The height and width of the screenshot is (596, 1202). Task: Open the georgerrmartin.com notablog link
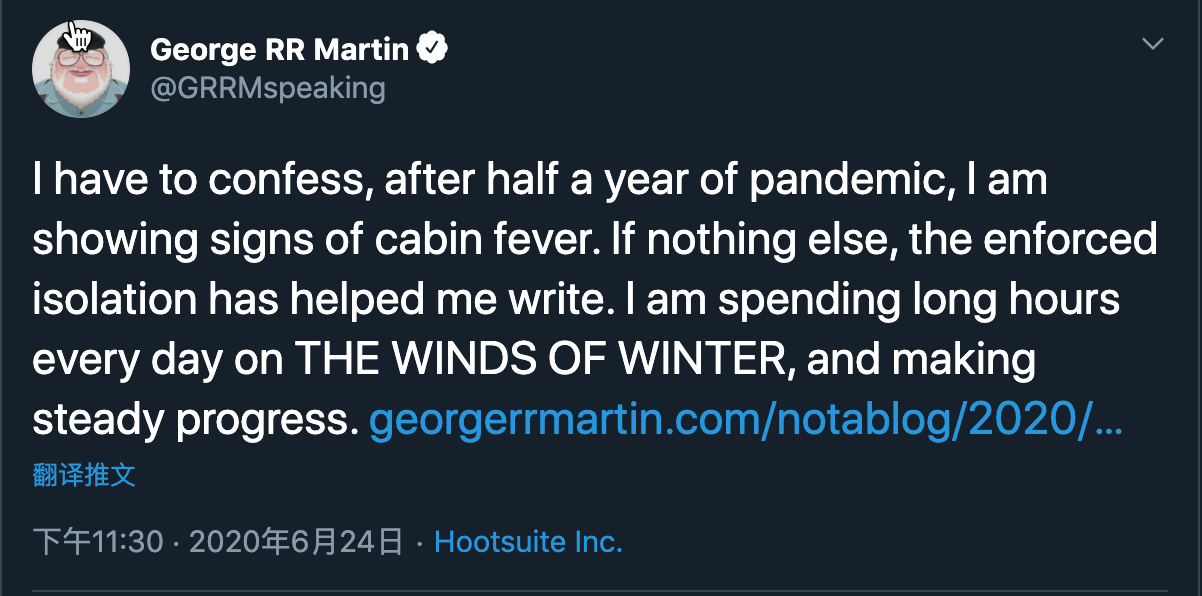click(730, 421)
